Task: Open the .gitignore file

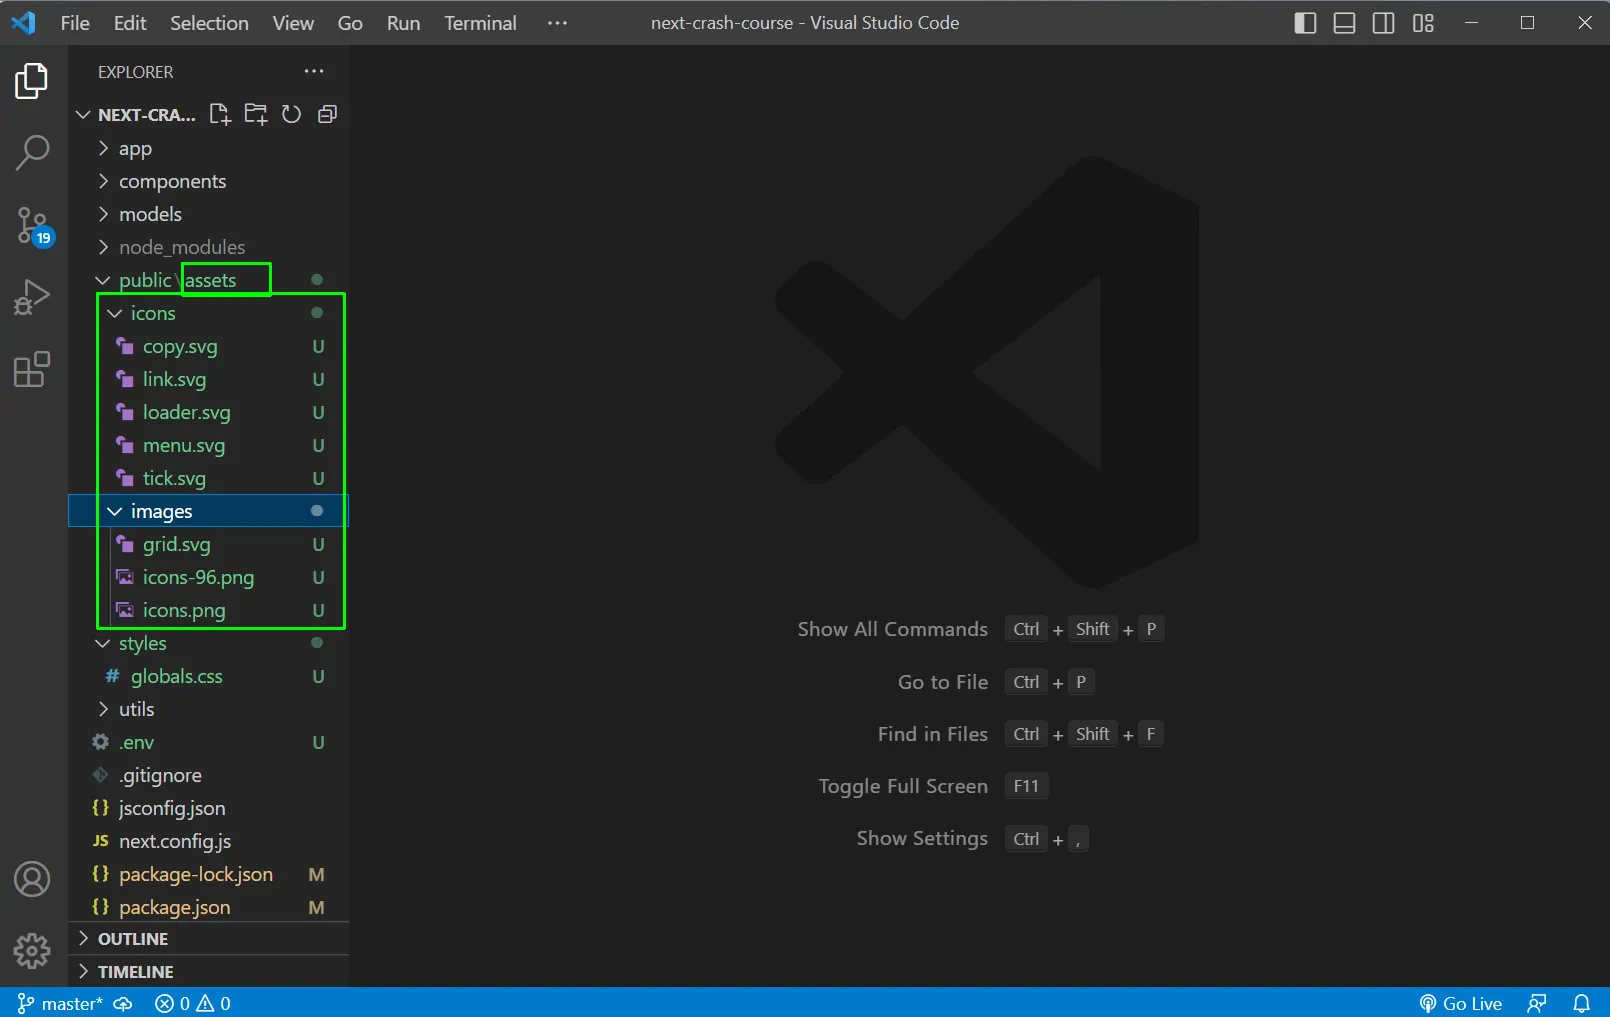Action: [x=208, y=775]
